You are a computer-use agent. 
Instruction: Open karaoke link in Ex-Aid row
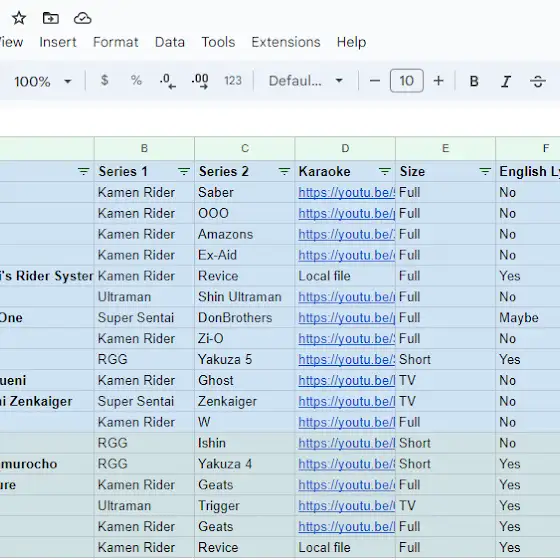tap(346, 255)
